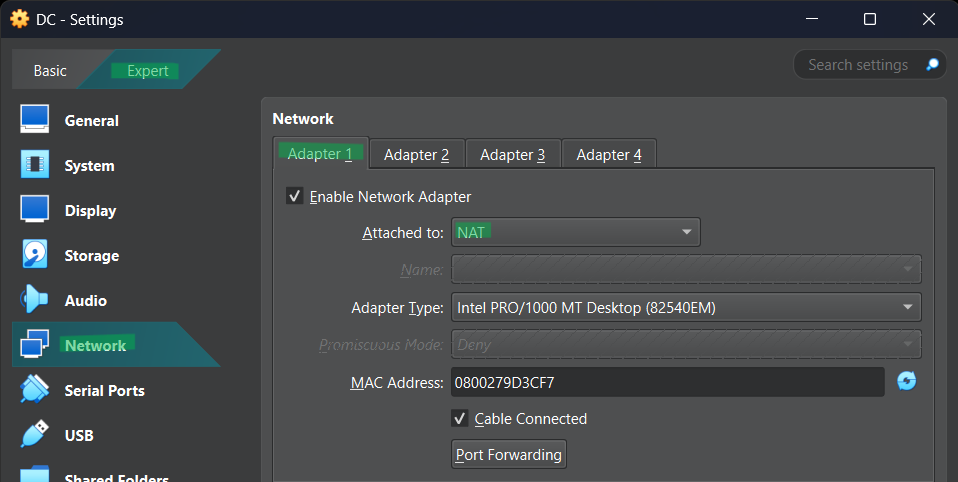Regenerate the MAC address with refresh icon
Viewport: 958px width, 482px height.
coord(907,381)
